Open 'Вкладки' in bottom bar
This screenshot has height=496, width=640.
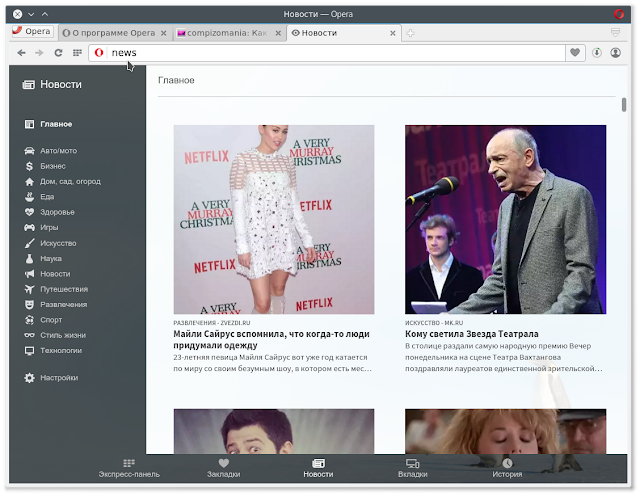[x=413, y=469]
